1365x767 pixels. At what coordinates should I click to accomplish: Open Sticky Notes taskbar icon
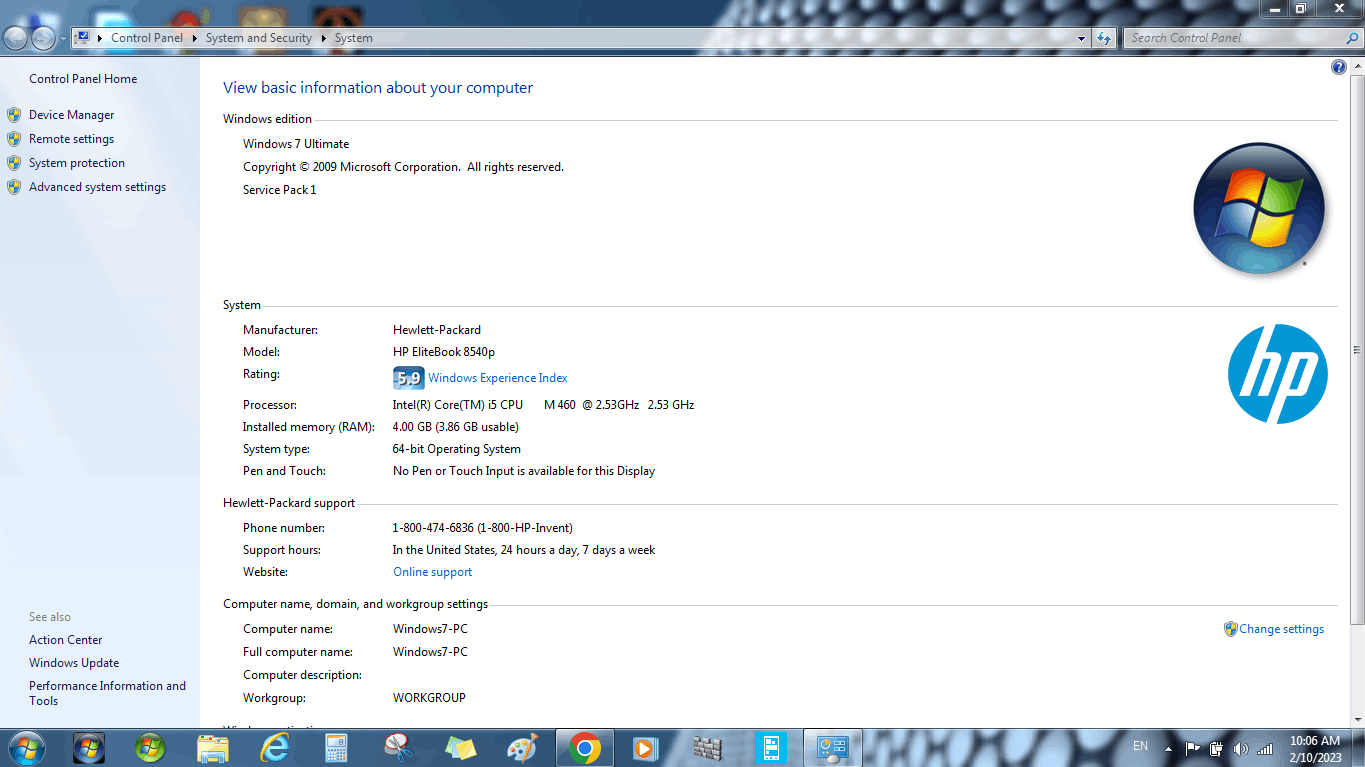461,747
